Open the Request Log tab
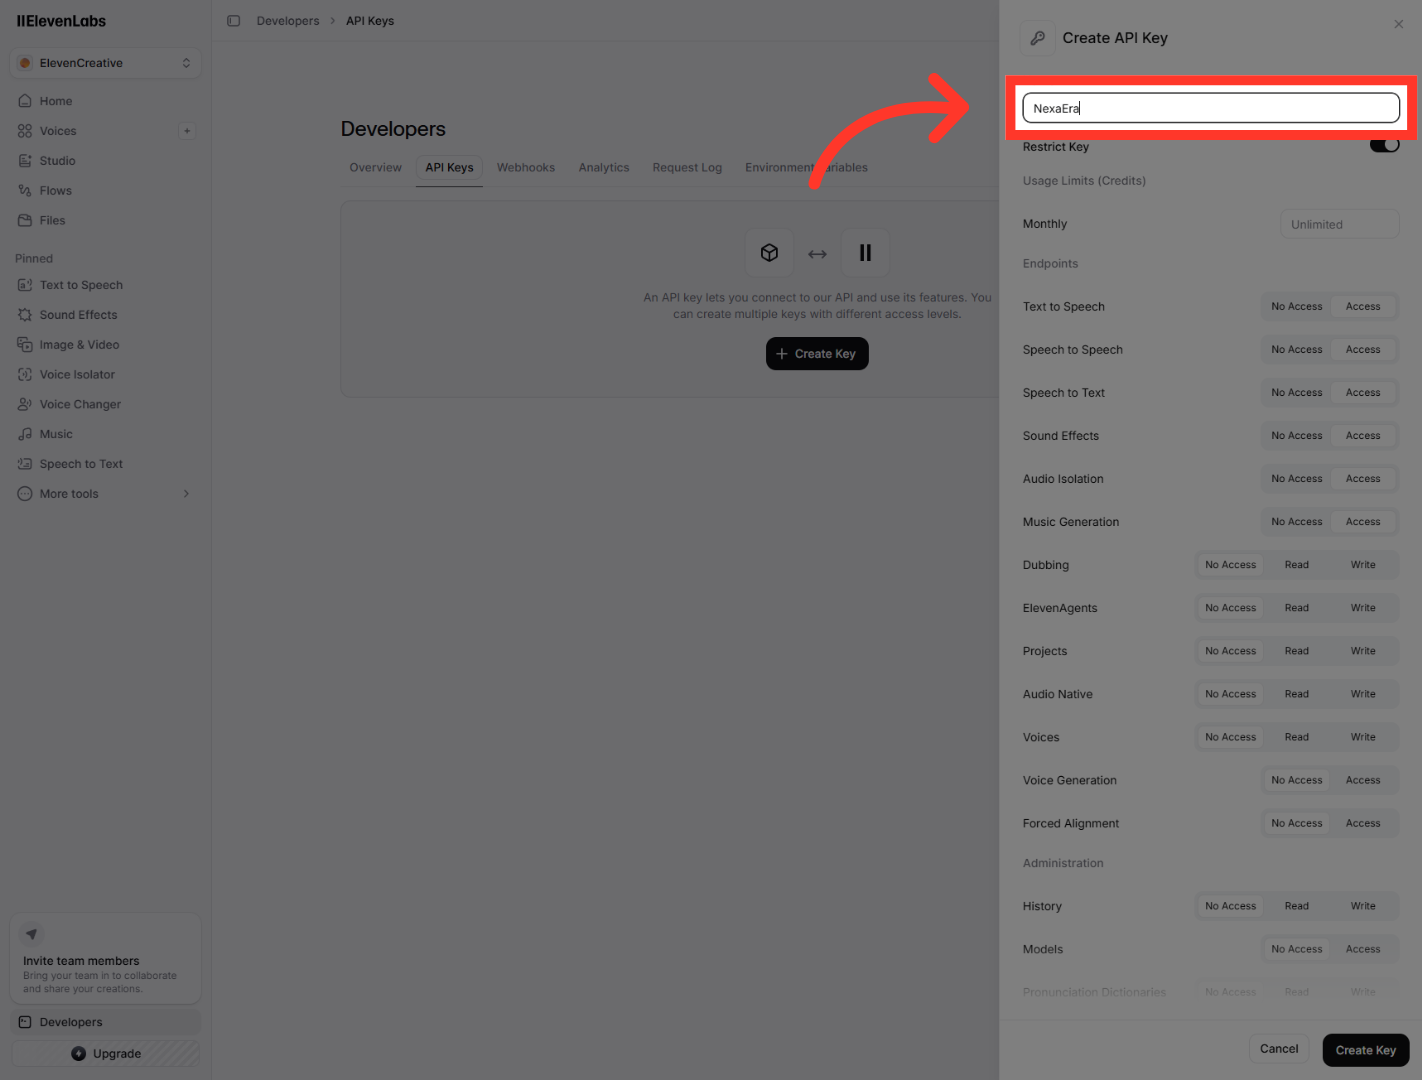Screen dimensions: 1422x1080 pos(687,168)
